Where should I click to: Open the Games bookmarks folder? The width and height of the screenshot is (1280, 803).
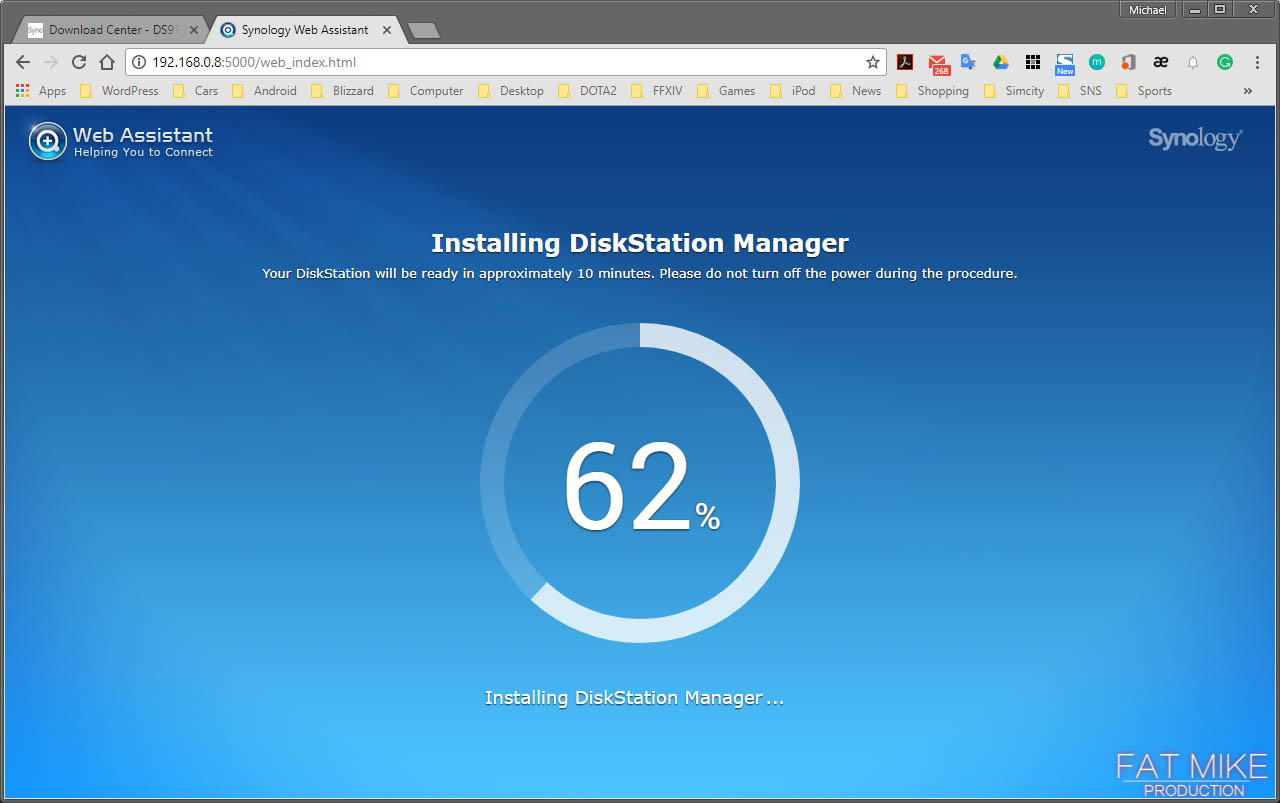click(725, 91)
